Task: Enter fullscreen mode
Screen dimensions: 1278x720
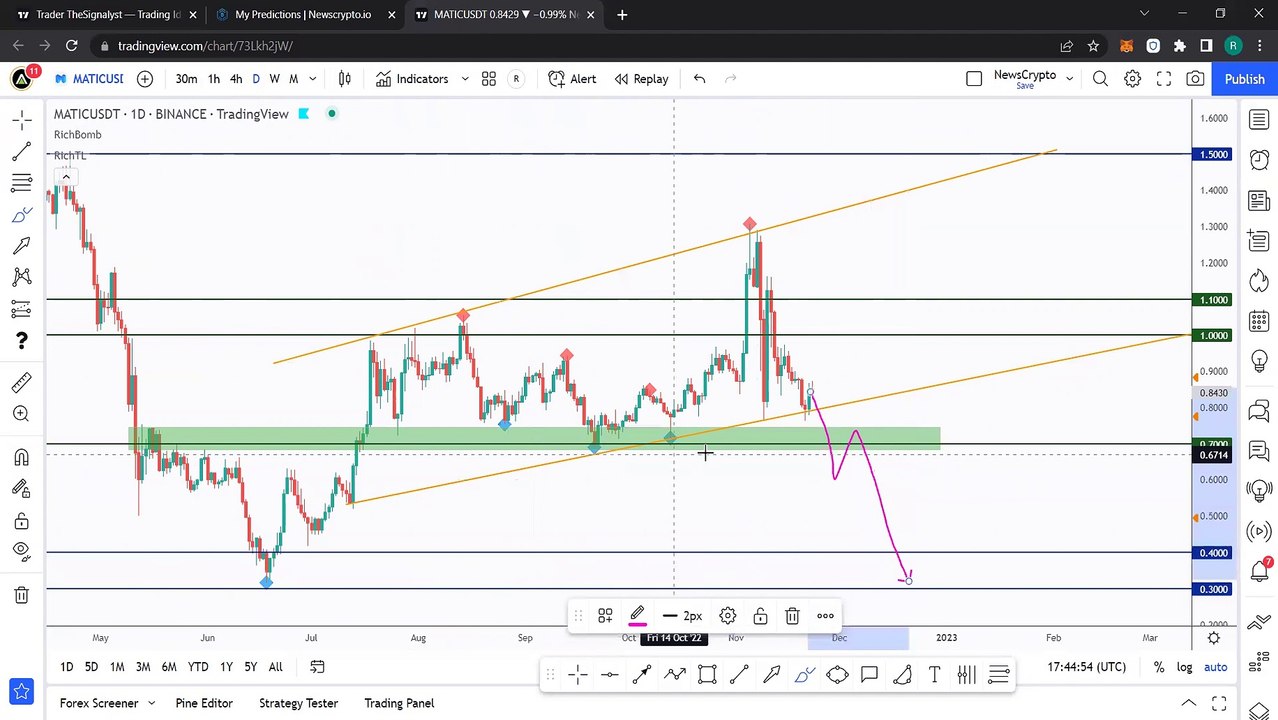Action: (x=1164, y=79)
